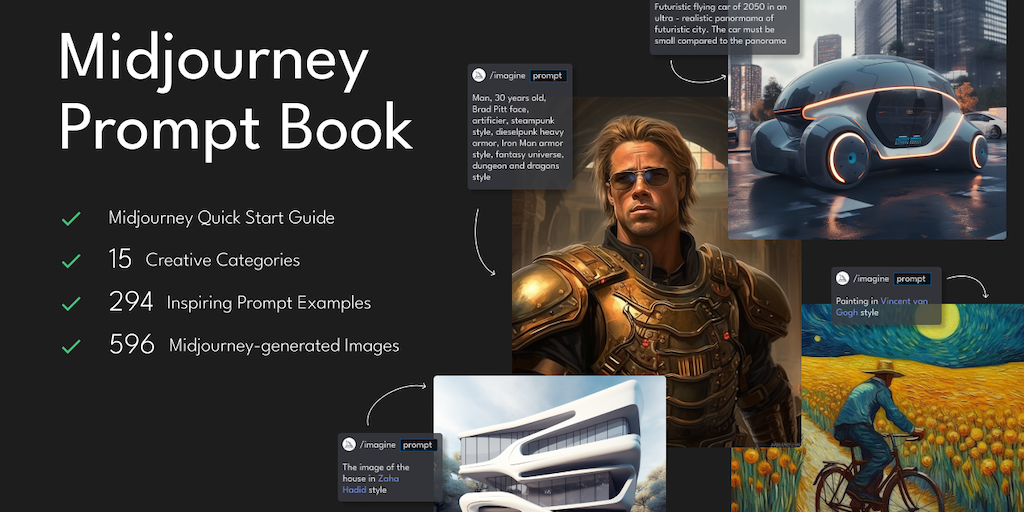Select the prompt tag in the van Gogh card
The width and height of the screenshot is (1024, 512).
[911, 279]
